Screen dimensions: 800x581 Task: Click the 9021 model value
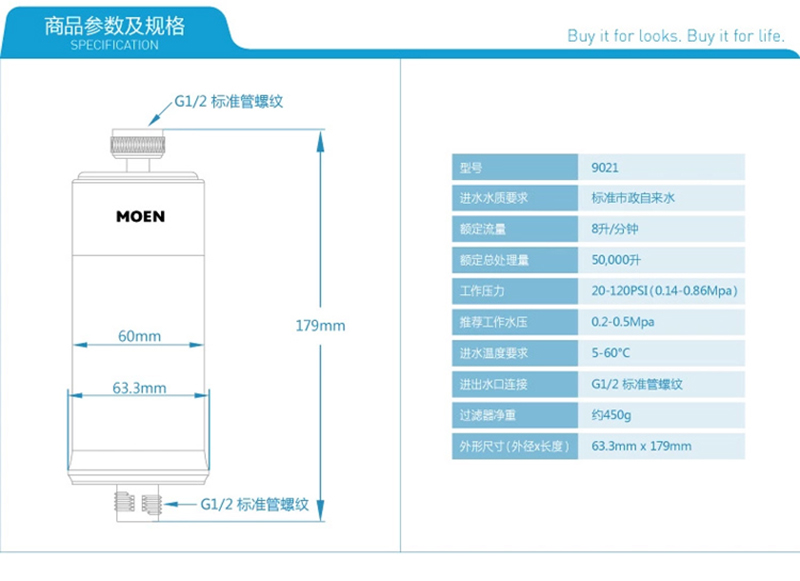605,168
